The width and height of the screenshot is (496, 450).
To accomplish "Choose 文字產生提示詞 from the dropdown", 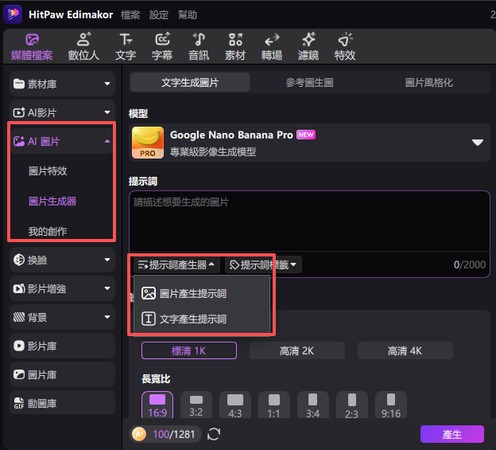I will [x=202, y=319].
